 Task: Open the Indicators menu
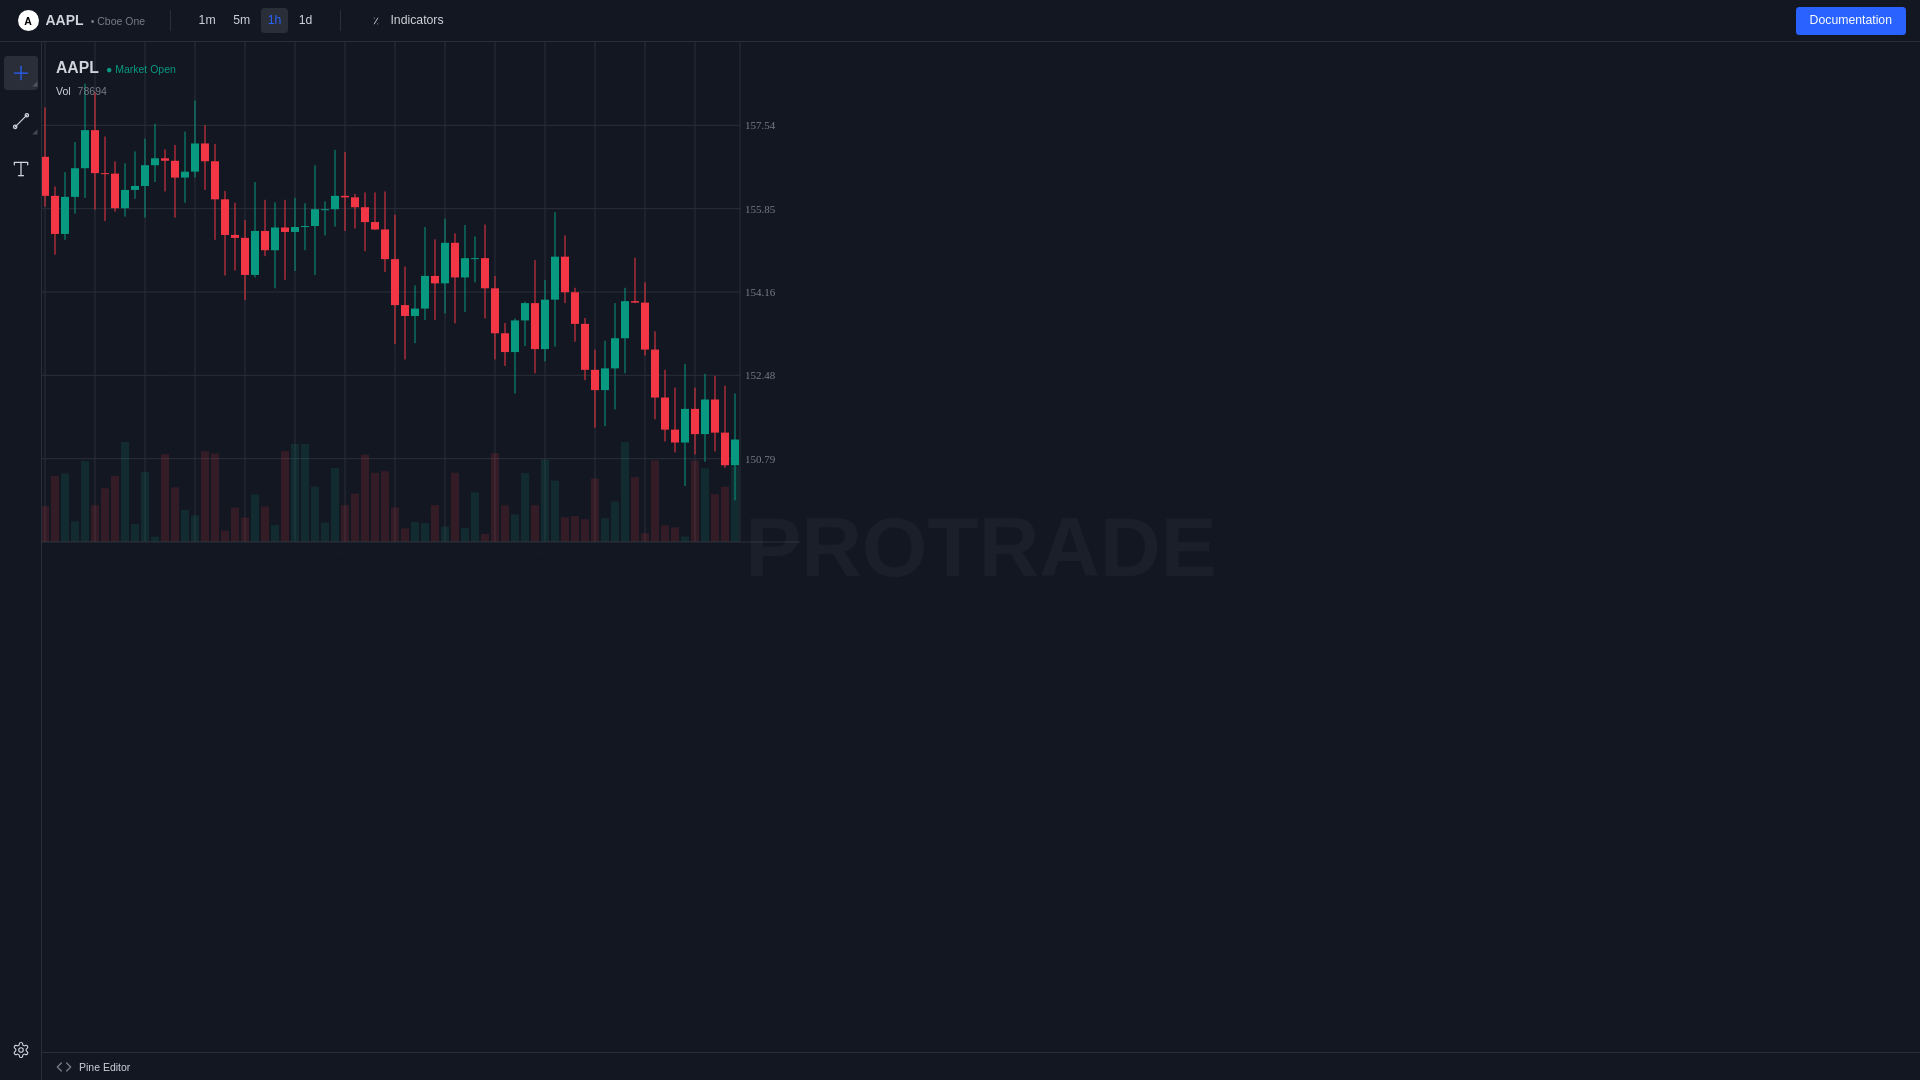(x=416, y=20)
